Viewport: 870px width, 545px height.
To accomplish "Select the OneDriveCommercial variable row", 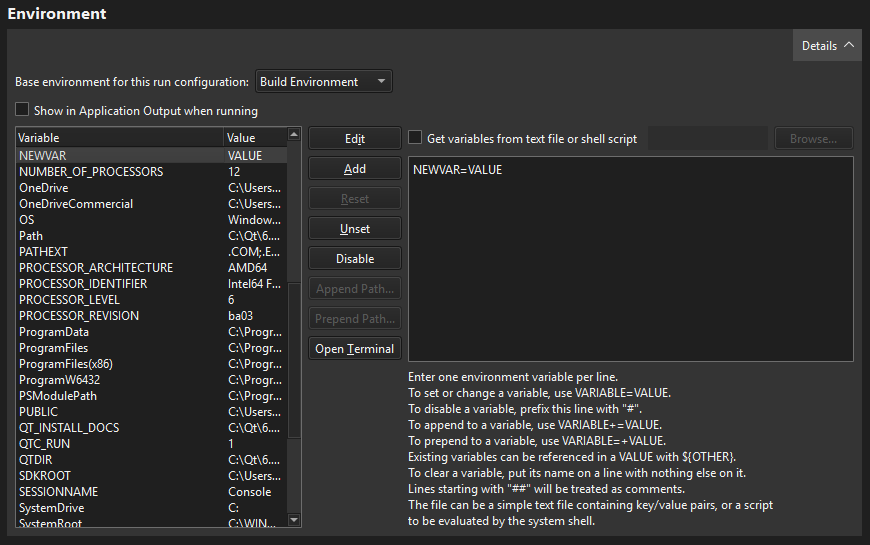I will coord(151,204).
